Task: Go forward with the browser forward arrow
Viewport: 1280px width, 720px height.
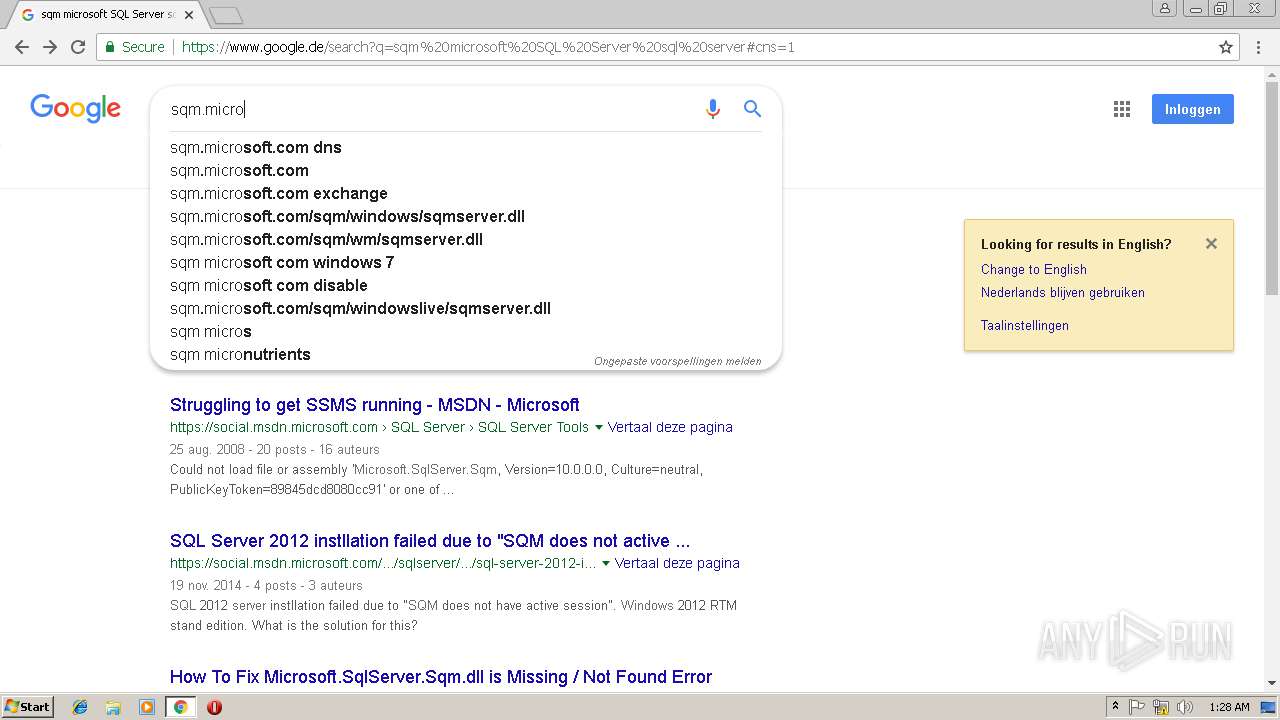Action: [50, 47]
